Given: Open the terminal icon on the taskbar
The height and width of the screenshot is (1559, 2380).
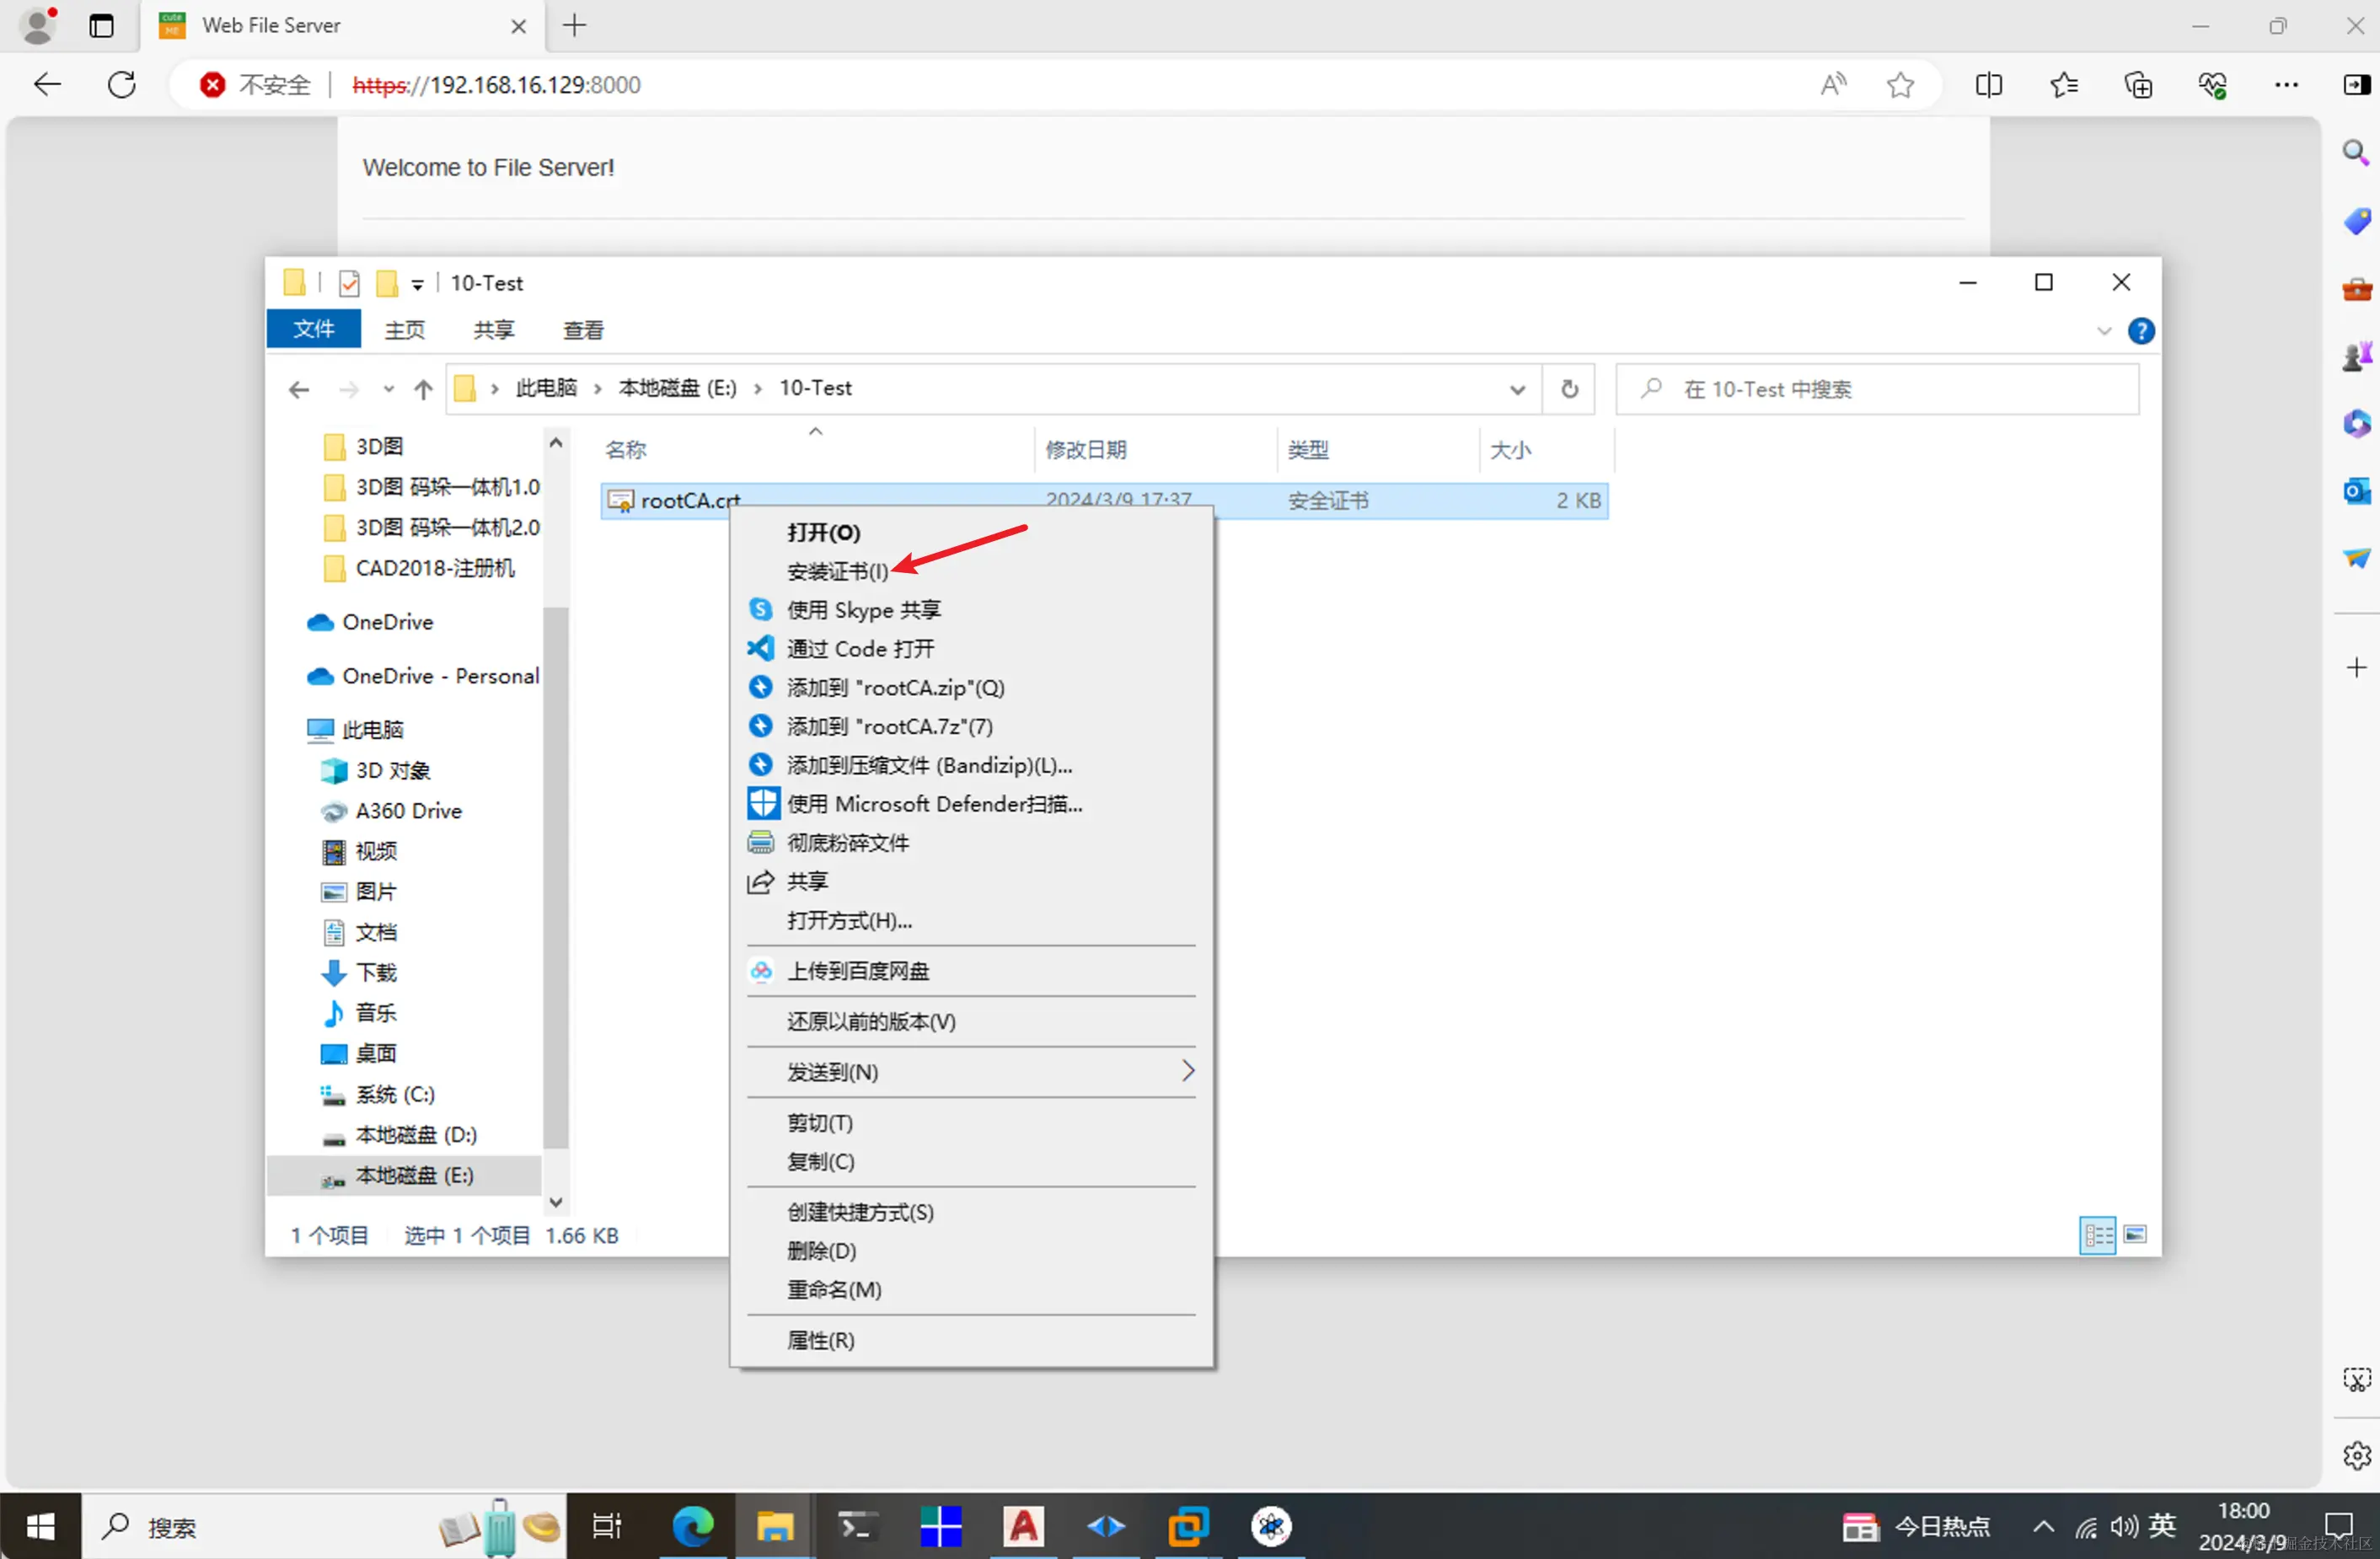Looking at the screenshot, I should click(857, 1527).
